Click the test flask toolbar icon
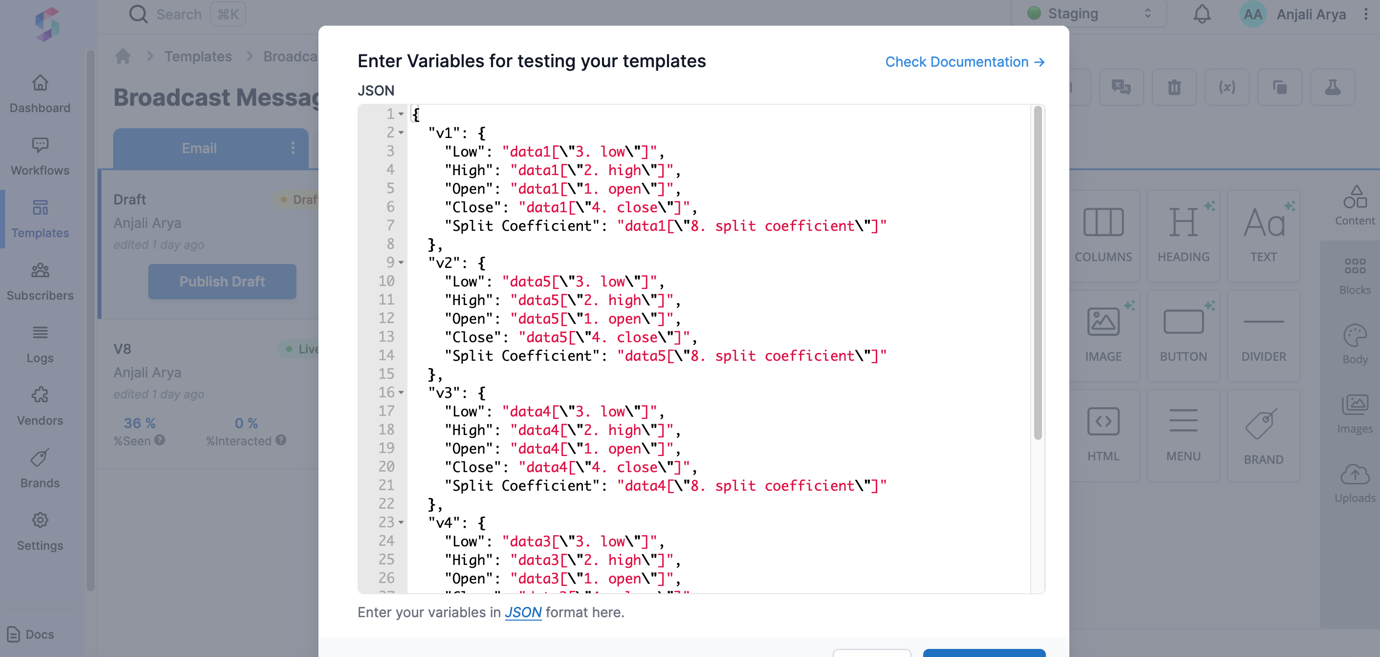The image size is (1380, 657). point(1333,88)
